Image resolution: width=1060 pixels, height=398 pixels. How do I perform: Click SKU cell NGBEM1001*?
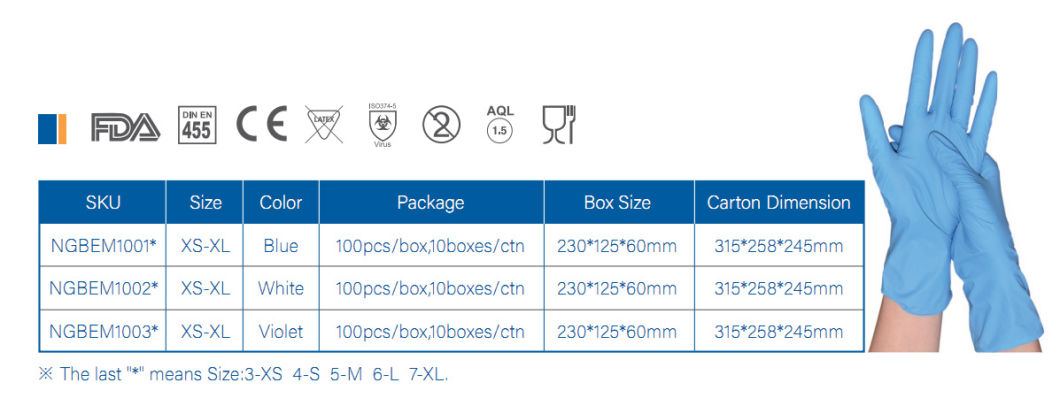tap(103, 246)
